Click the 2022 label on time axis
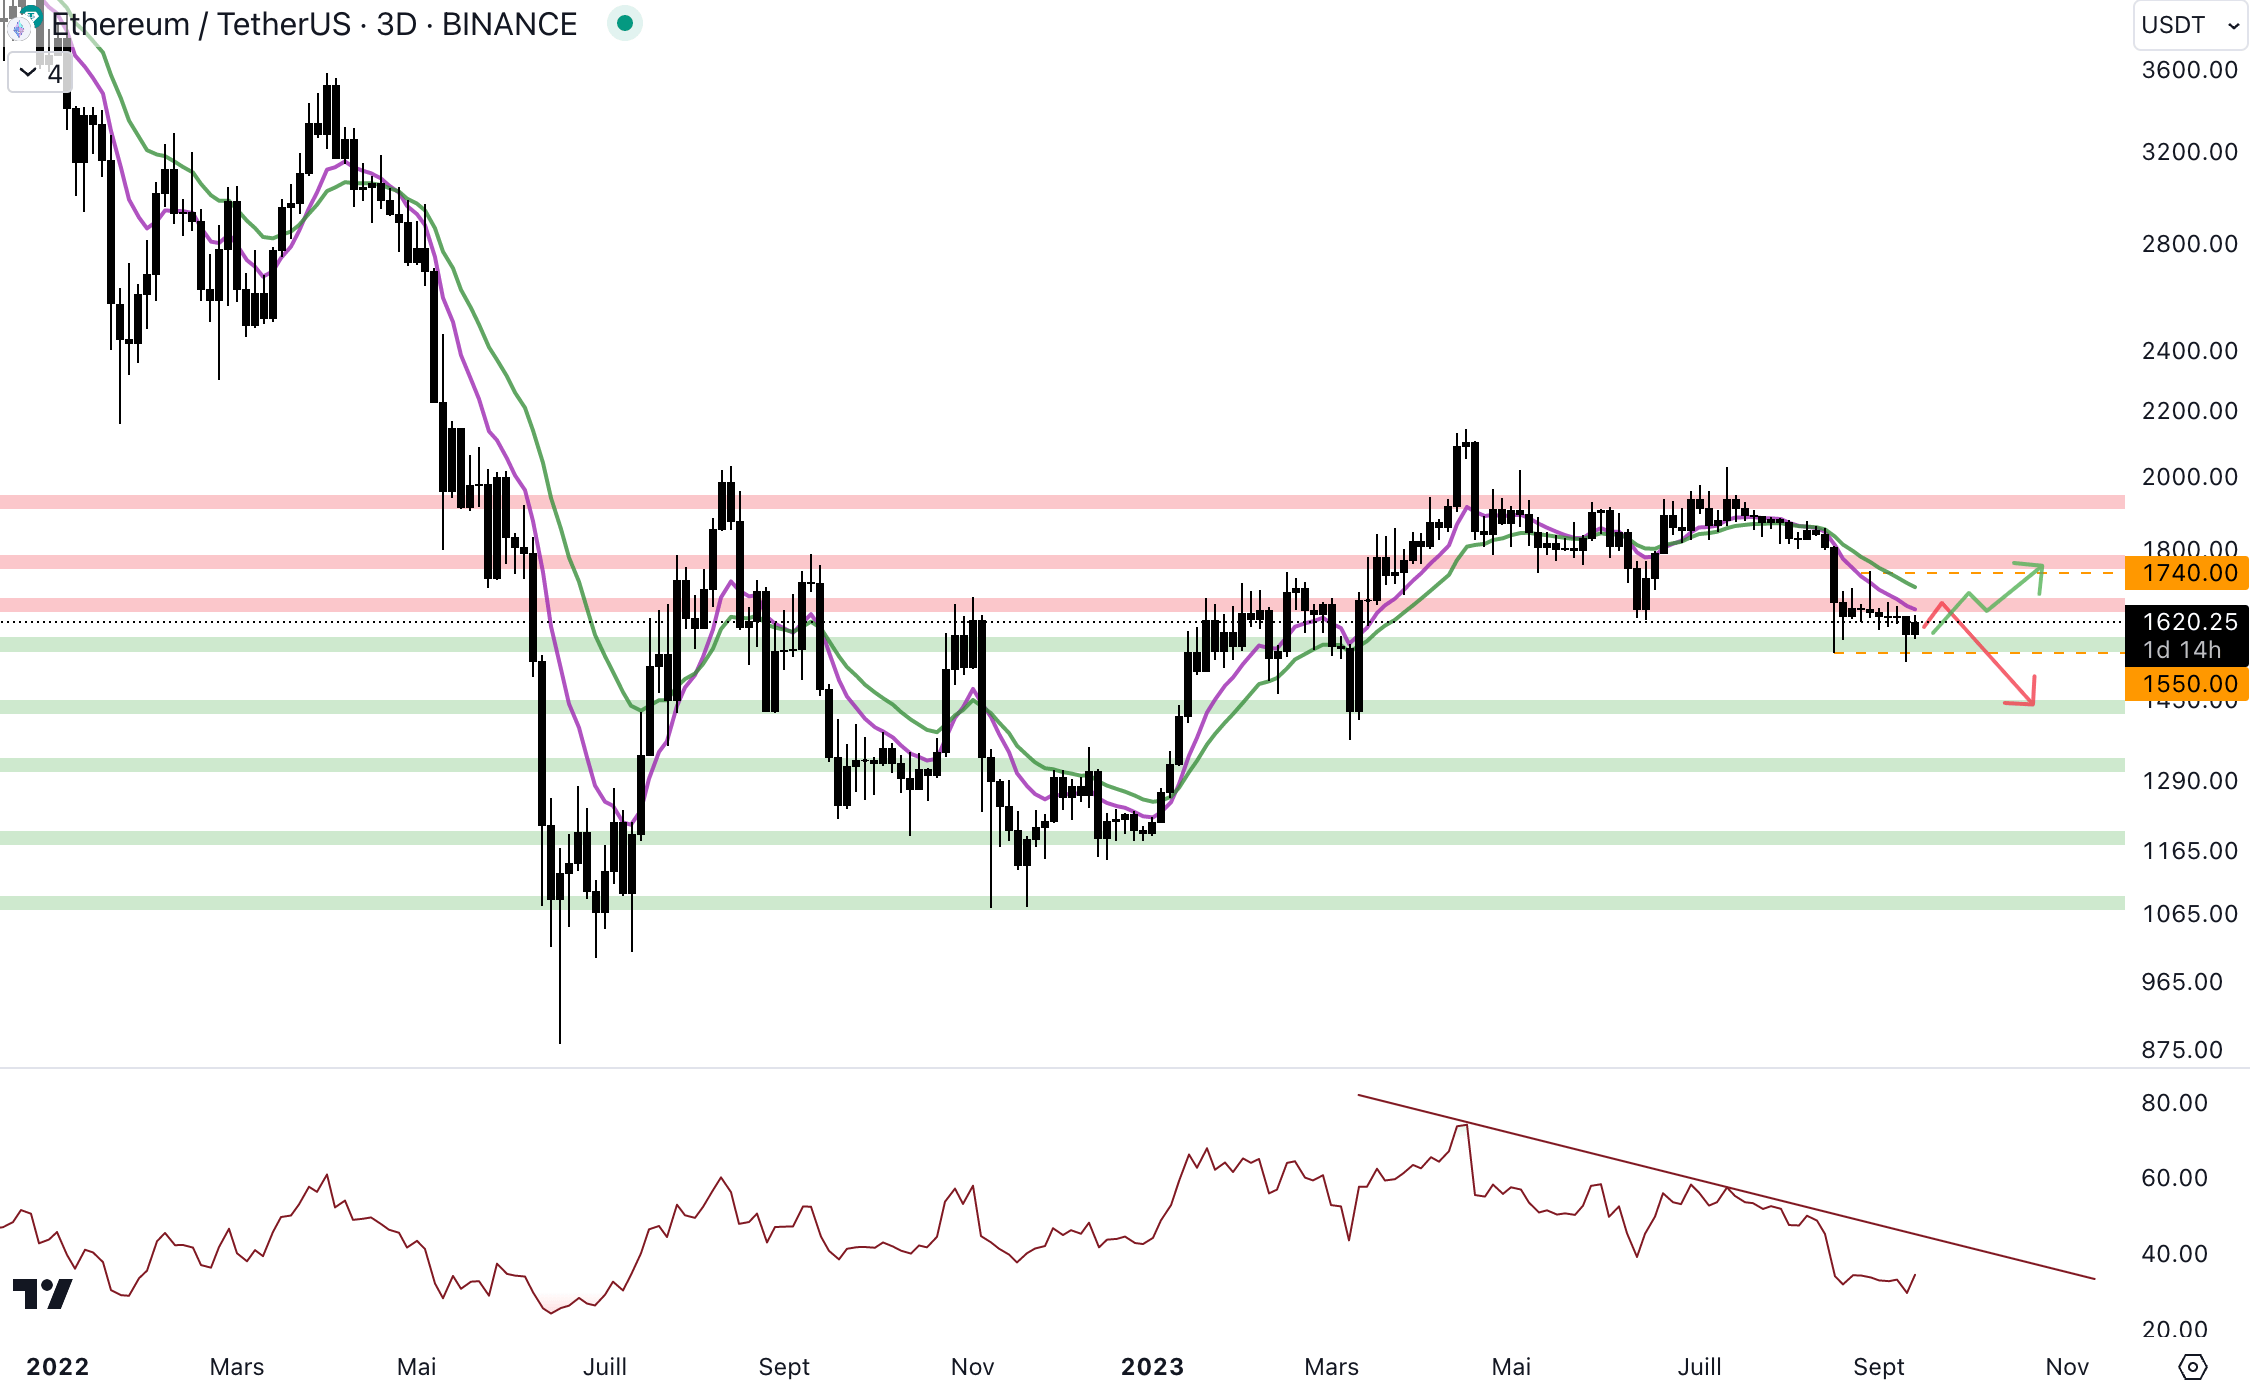2250x1392 pixels. pyautogui.click(x=57, y=1366)
